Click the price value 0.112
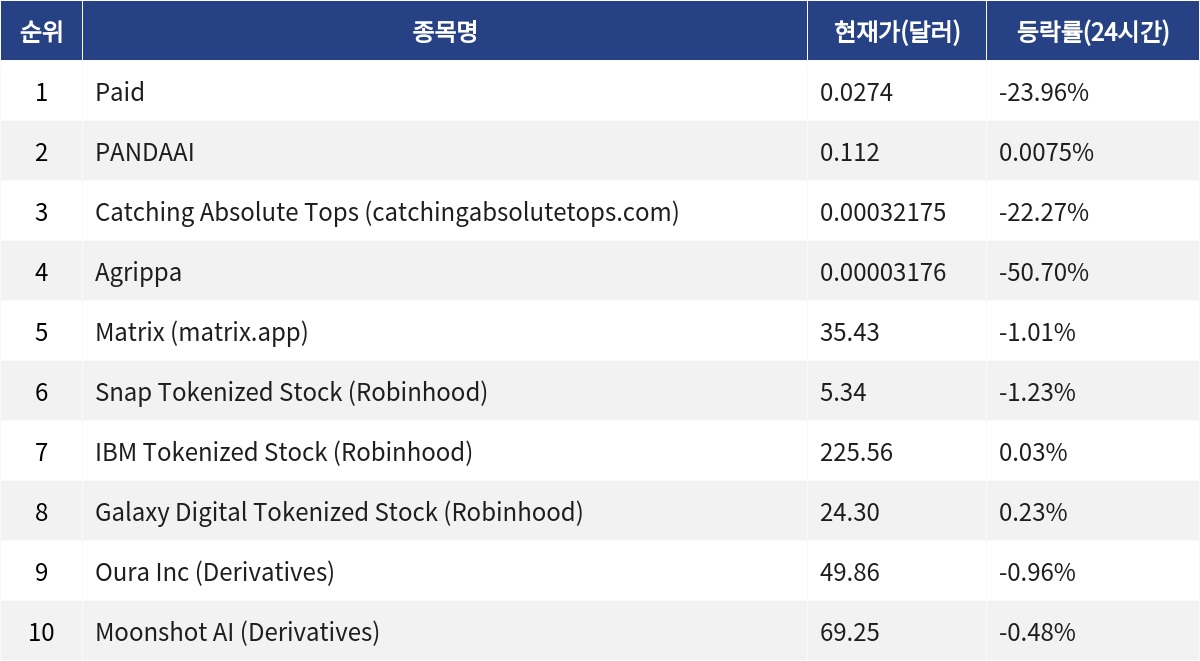 pyautogui.click(x=850, y=153)
